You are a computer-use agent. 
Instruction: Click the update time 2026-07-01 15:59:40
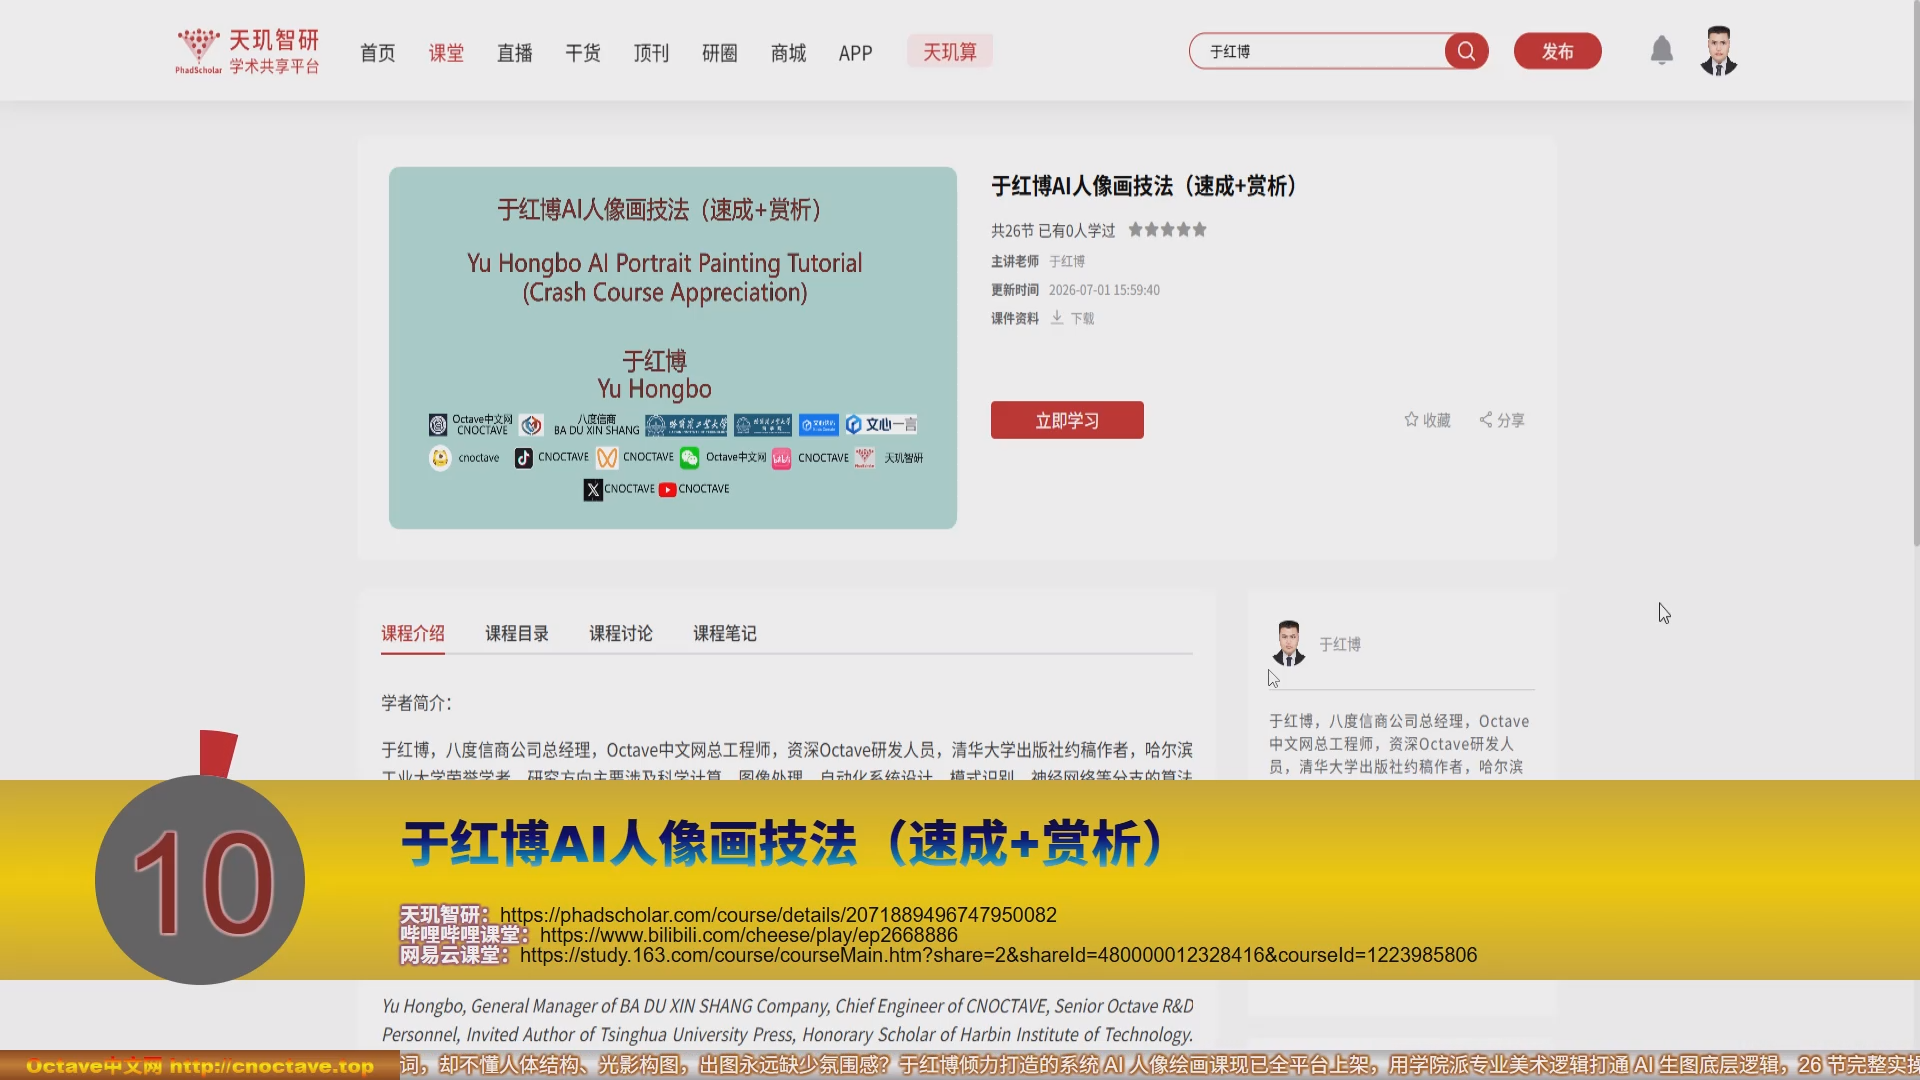click(x=1104, y=290)
